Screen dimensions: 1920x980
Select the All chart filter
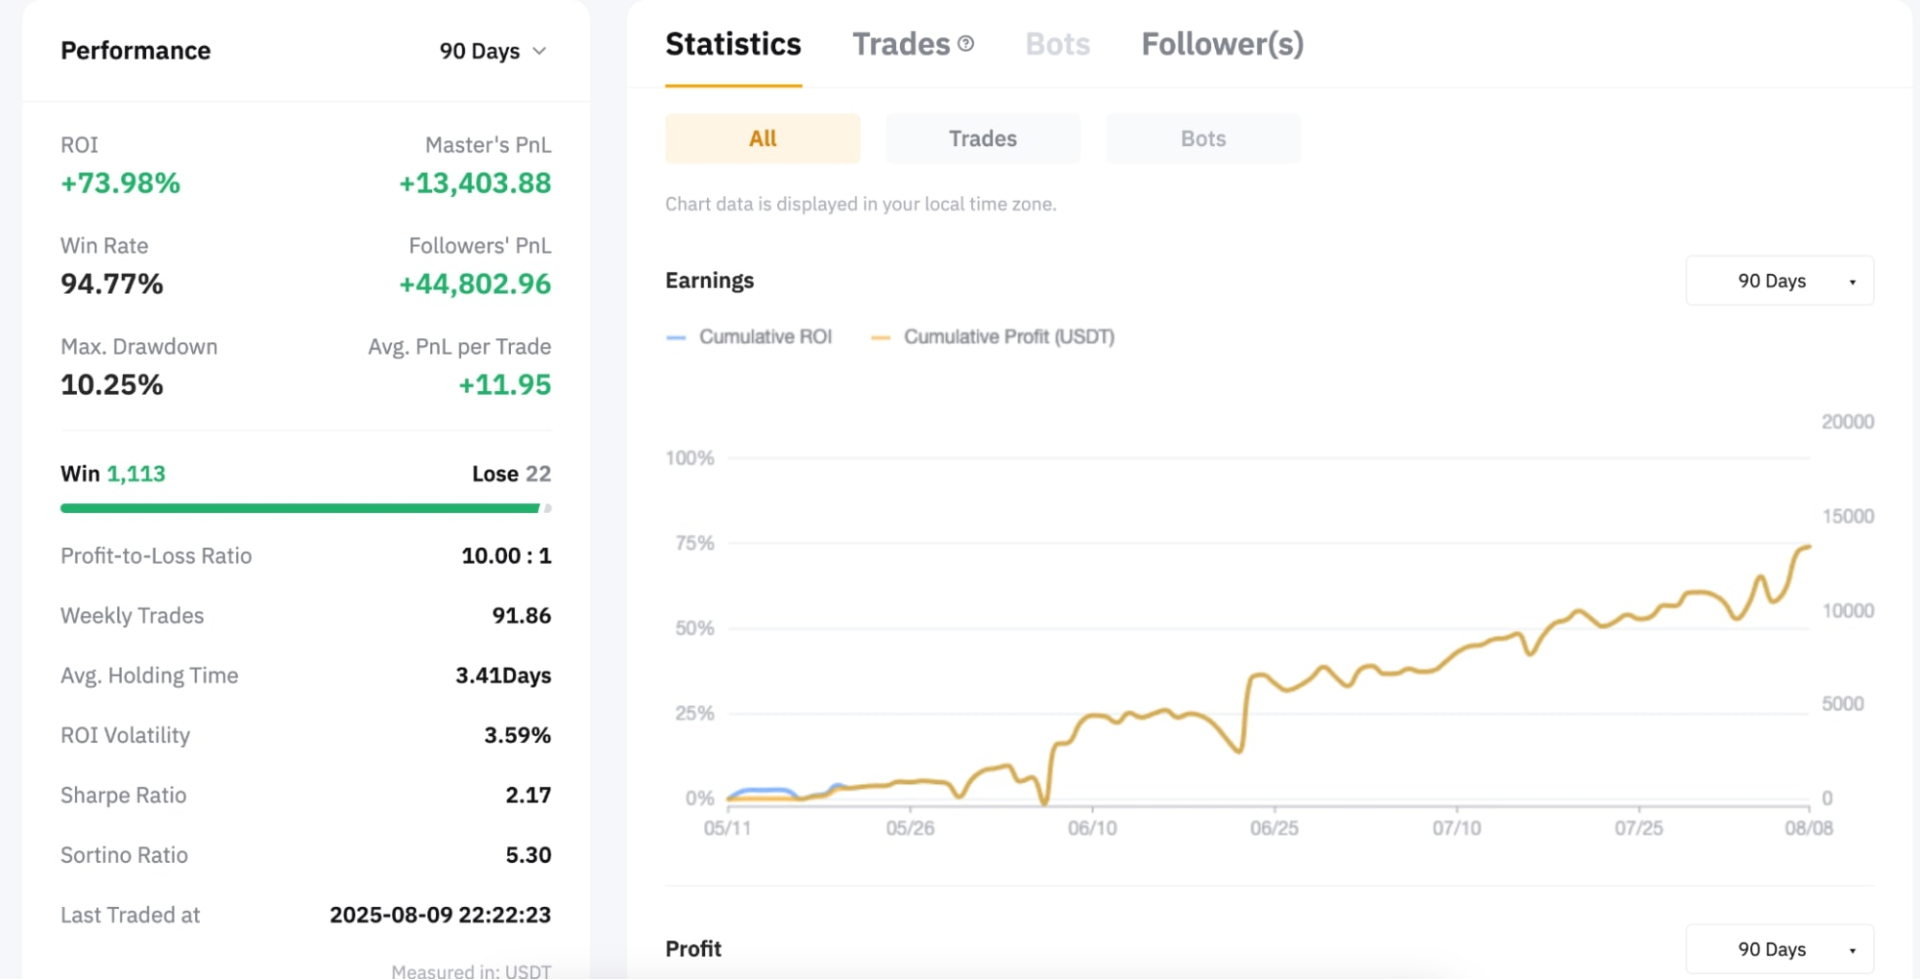(x=762, y=138)
